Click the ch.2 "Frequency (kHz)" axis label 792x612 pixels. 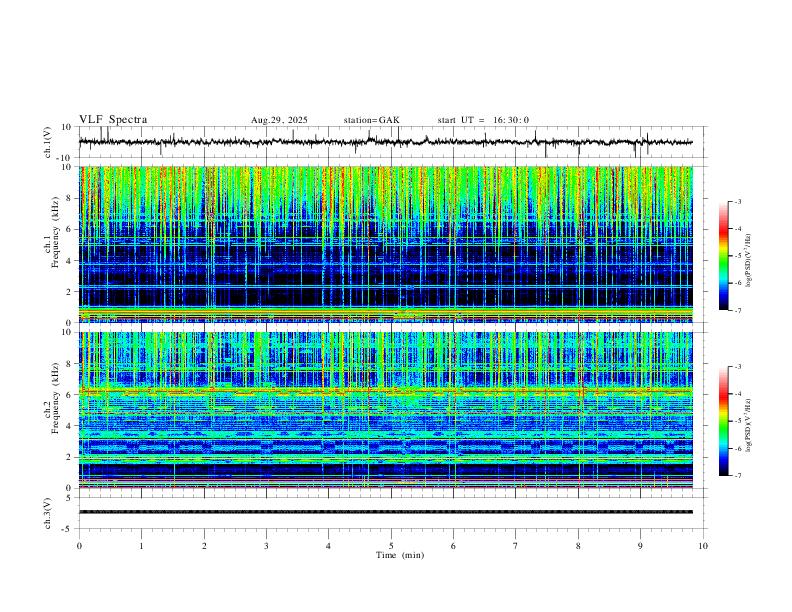[55, 398]
